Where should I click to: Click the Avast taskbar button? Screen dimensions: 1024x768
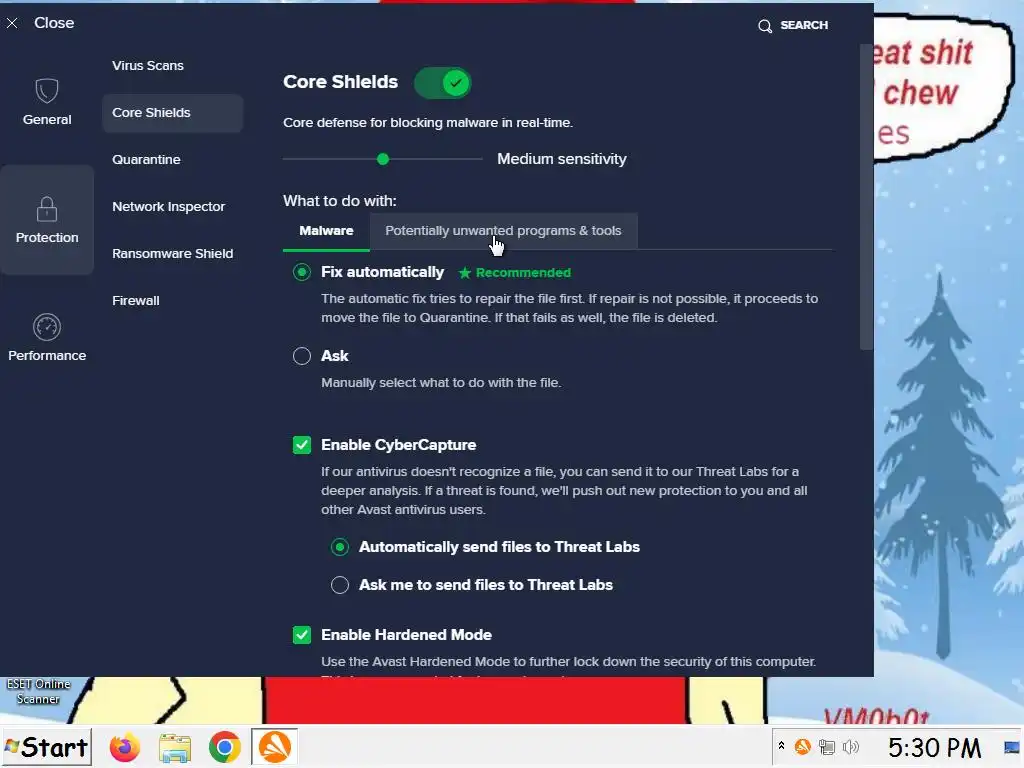coord(274,746)
